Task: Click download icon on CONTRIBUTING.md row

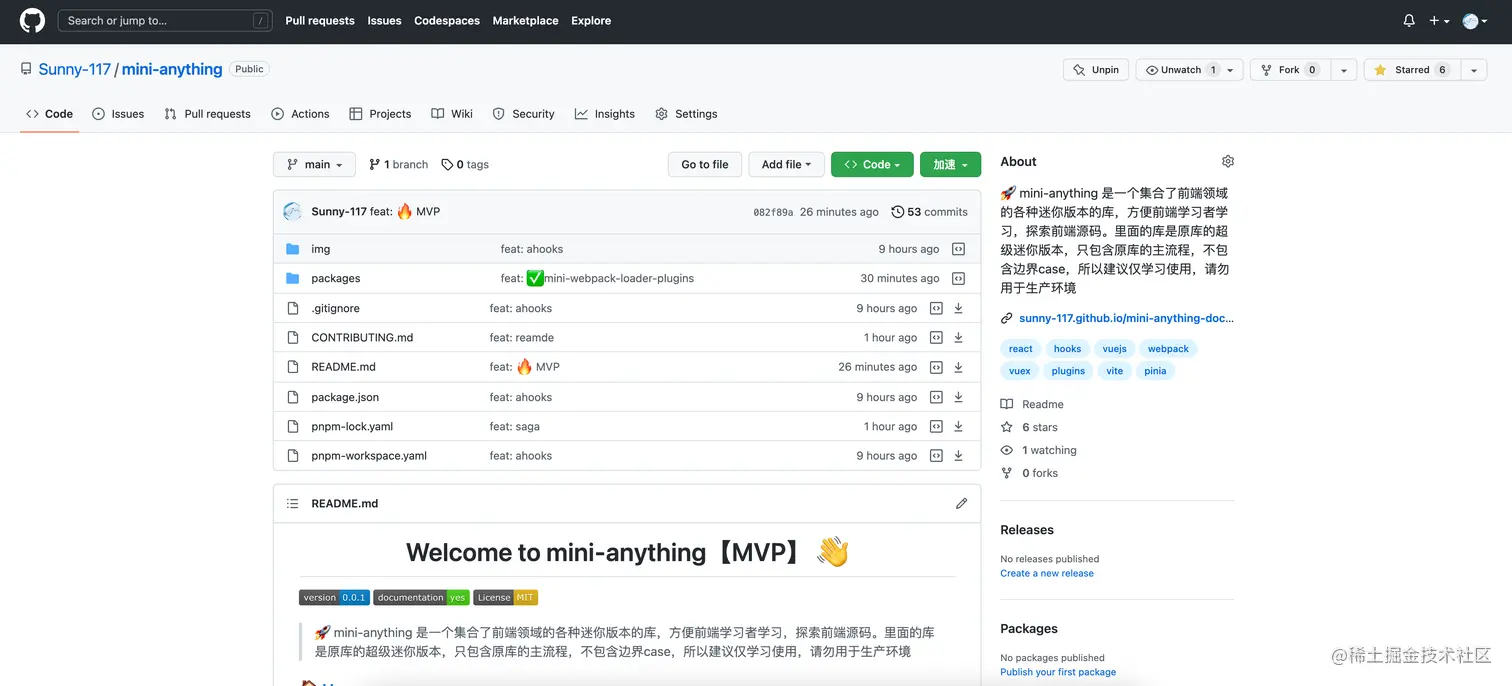Action: coord(958,338)
